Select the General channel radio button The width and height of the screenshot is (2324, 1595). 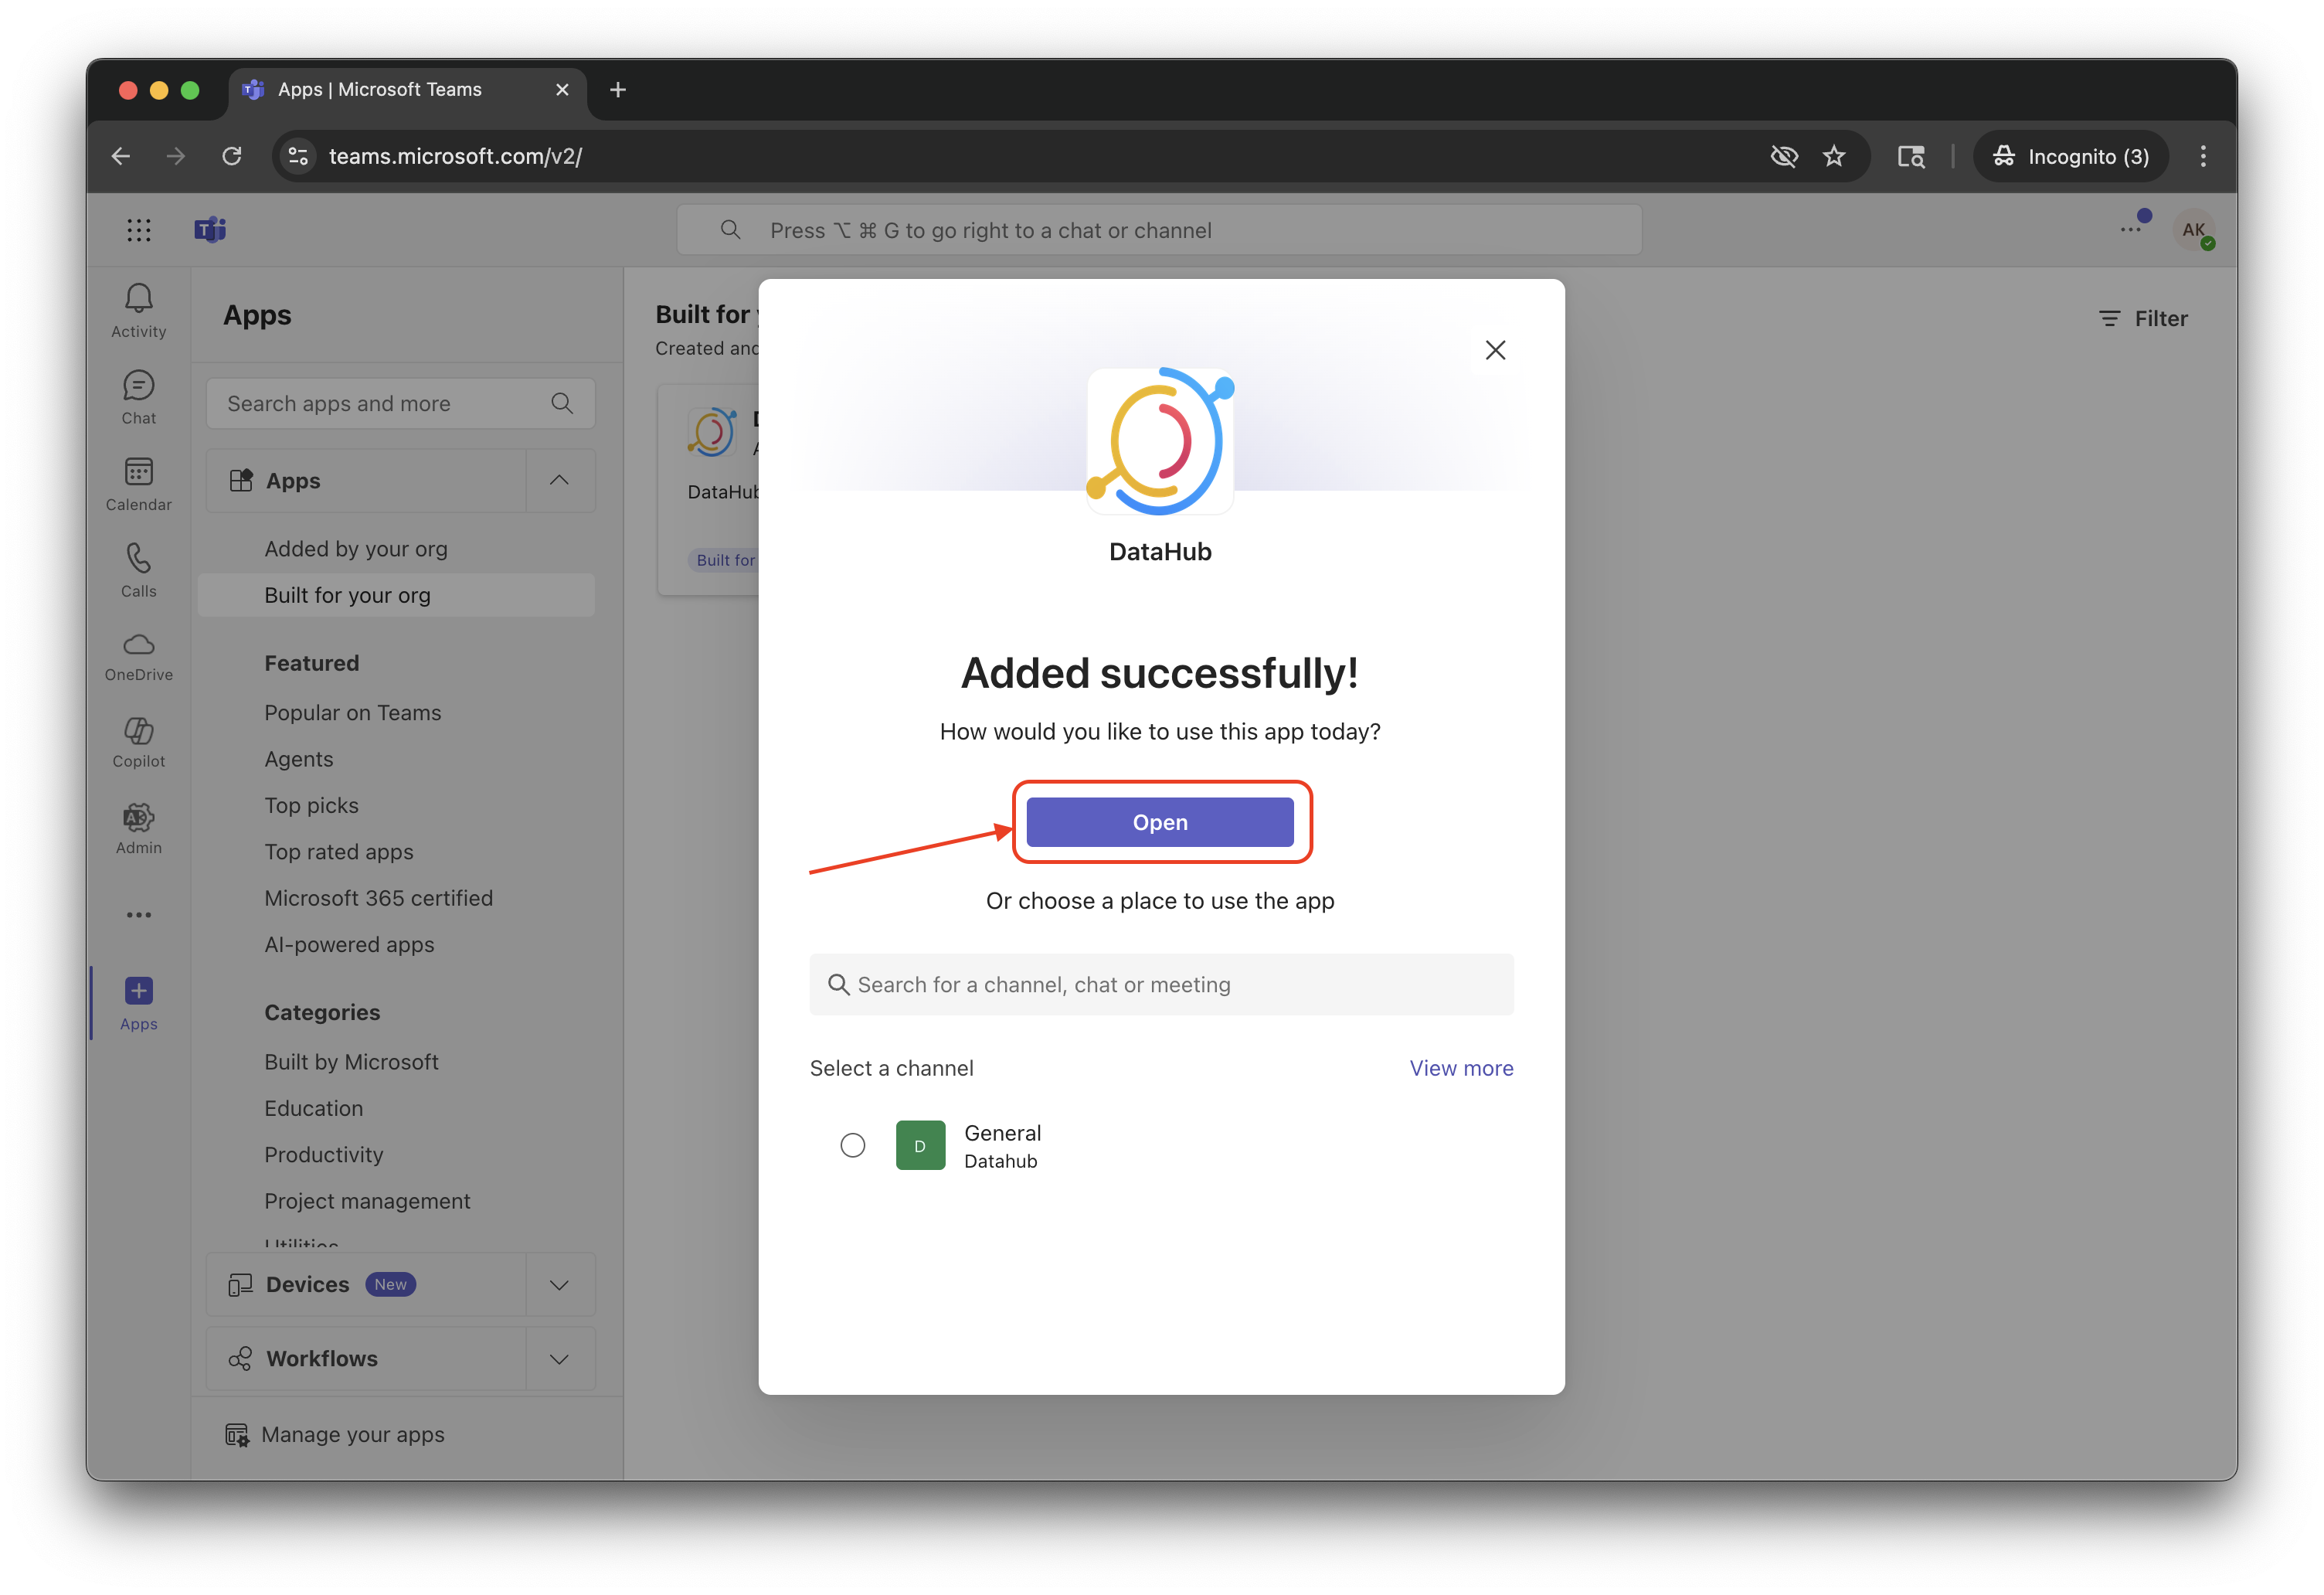click(852, 1145)
